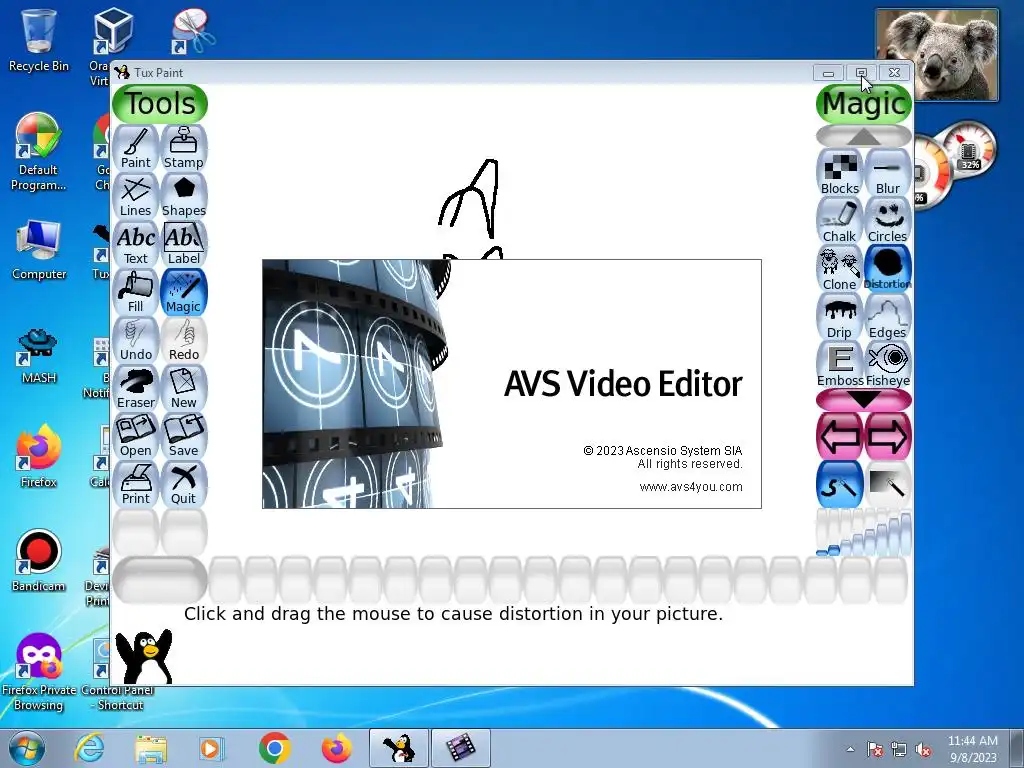Open the Windows Start menu

coord(27,748)
